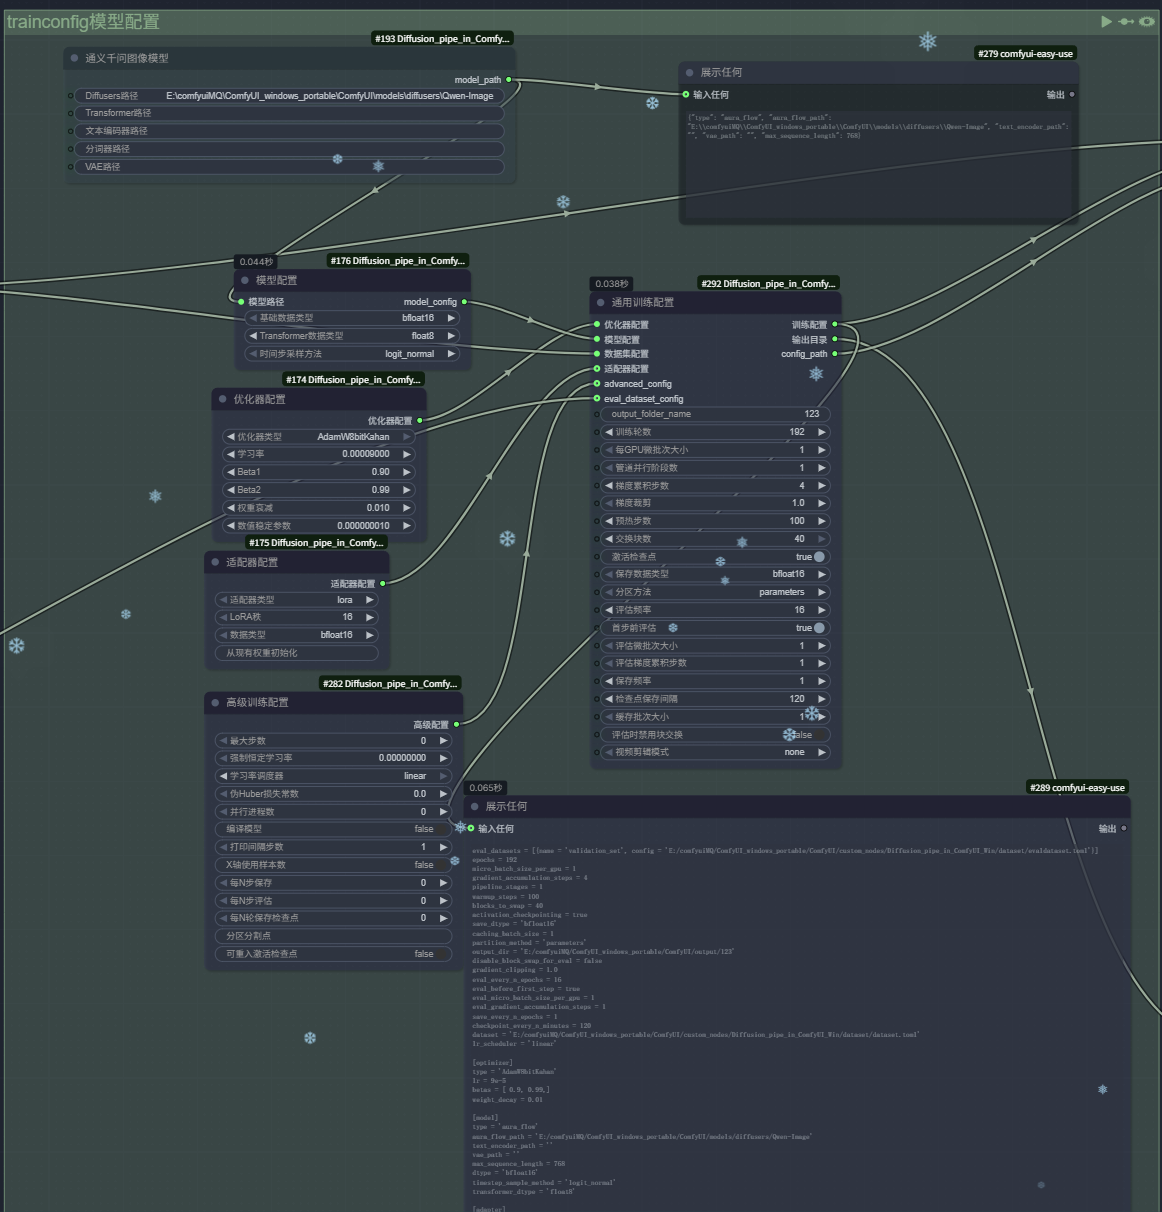This screenshot has height=1212, width=1162.
Task: Click the 文本编码器路径 field
Action: click(x=290, y=131)
